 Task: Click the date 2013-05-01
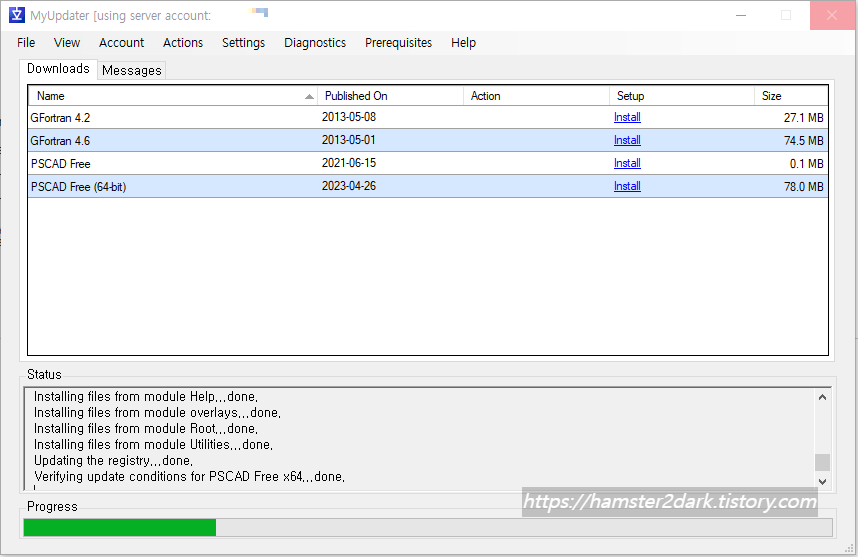coord(349,140)
